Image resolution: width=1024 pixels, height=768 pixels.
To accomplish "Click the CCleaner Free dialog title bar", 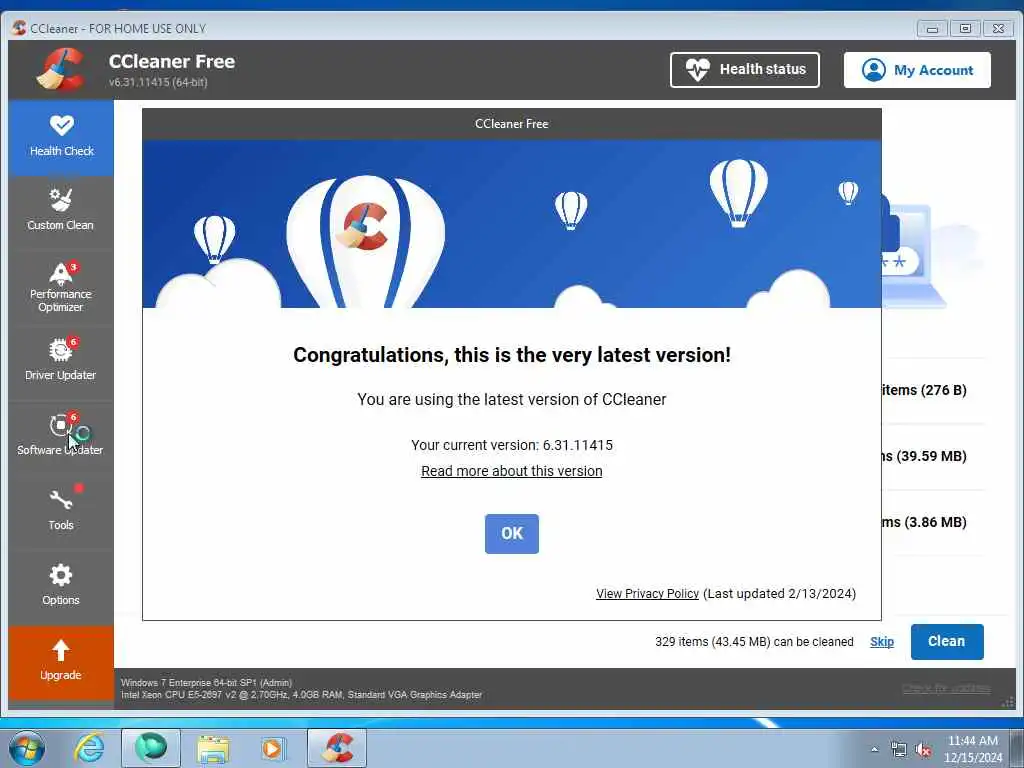I will tap(512, 124).
